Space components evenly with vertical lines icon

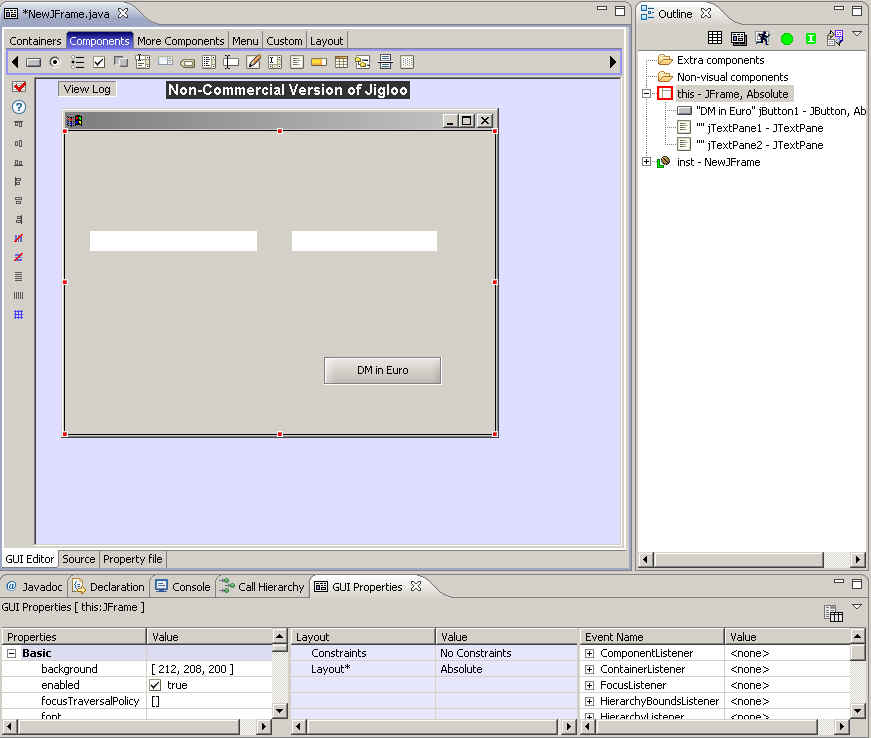coord(18,295)
